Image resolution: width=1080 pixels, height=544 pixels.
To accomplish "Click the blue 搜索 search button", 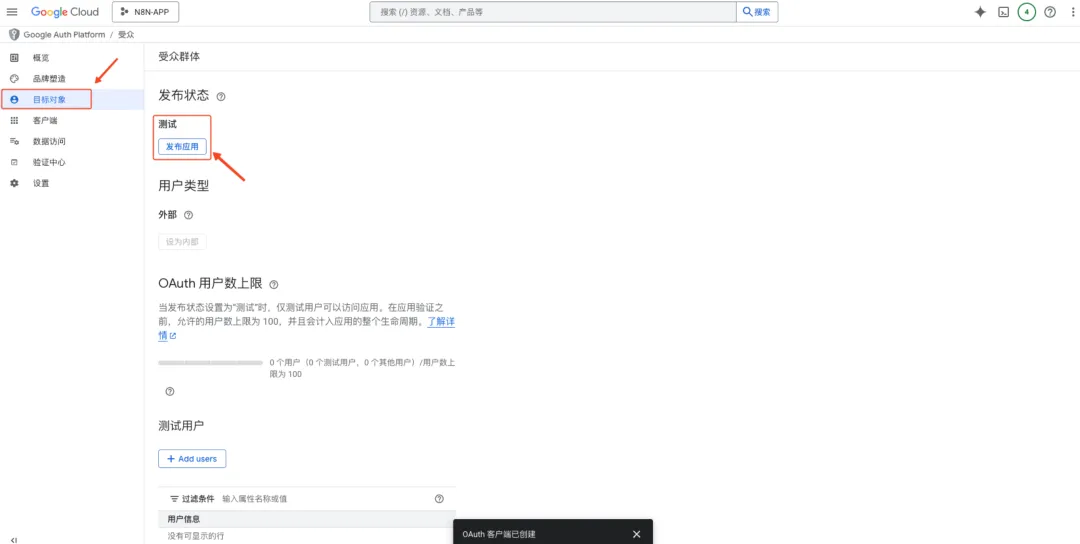I will click(757, 12).
